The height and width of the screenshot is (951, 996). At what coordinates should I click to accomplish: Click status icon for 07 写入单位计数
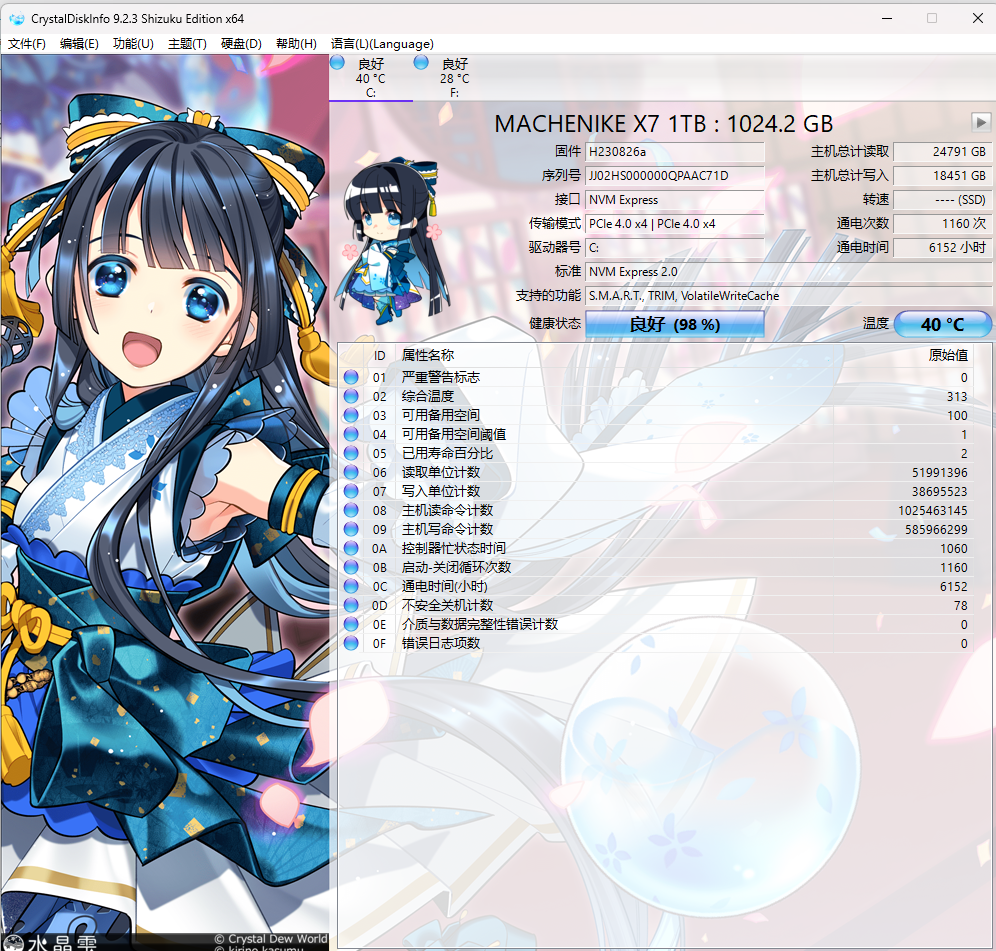click(351, 491)
